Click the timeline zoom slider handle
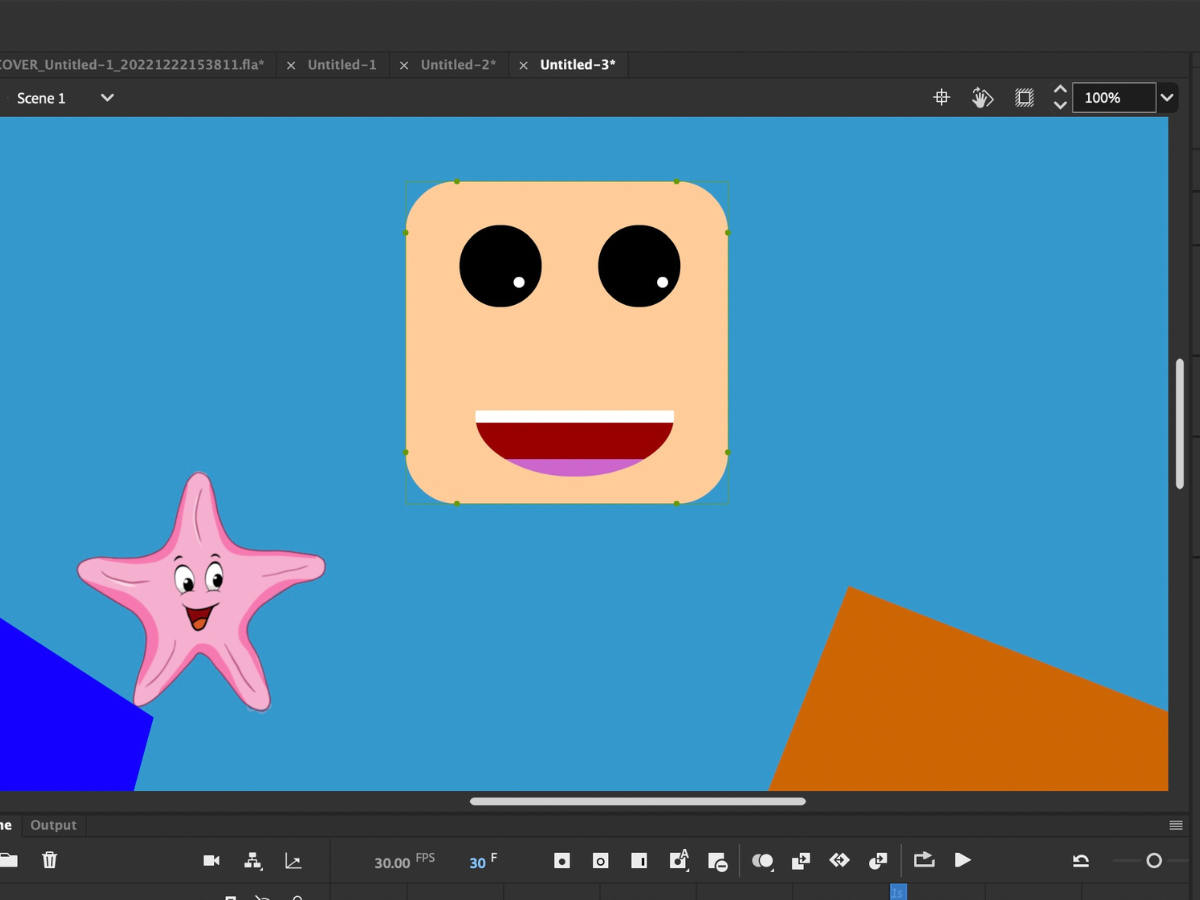 click(1154, 861)
